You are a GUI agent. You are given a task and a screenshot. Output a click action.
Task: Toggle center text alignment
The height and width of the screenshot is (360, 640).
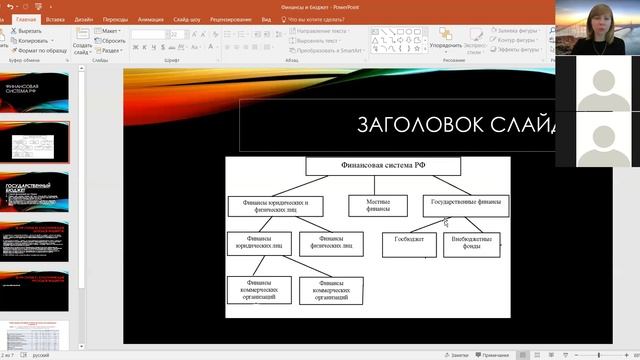point(236,47)
